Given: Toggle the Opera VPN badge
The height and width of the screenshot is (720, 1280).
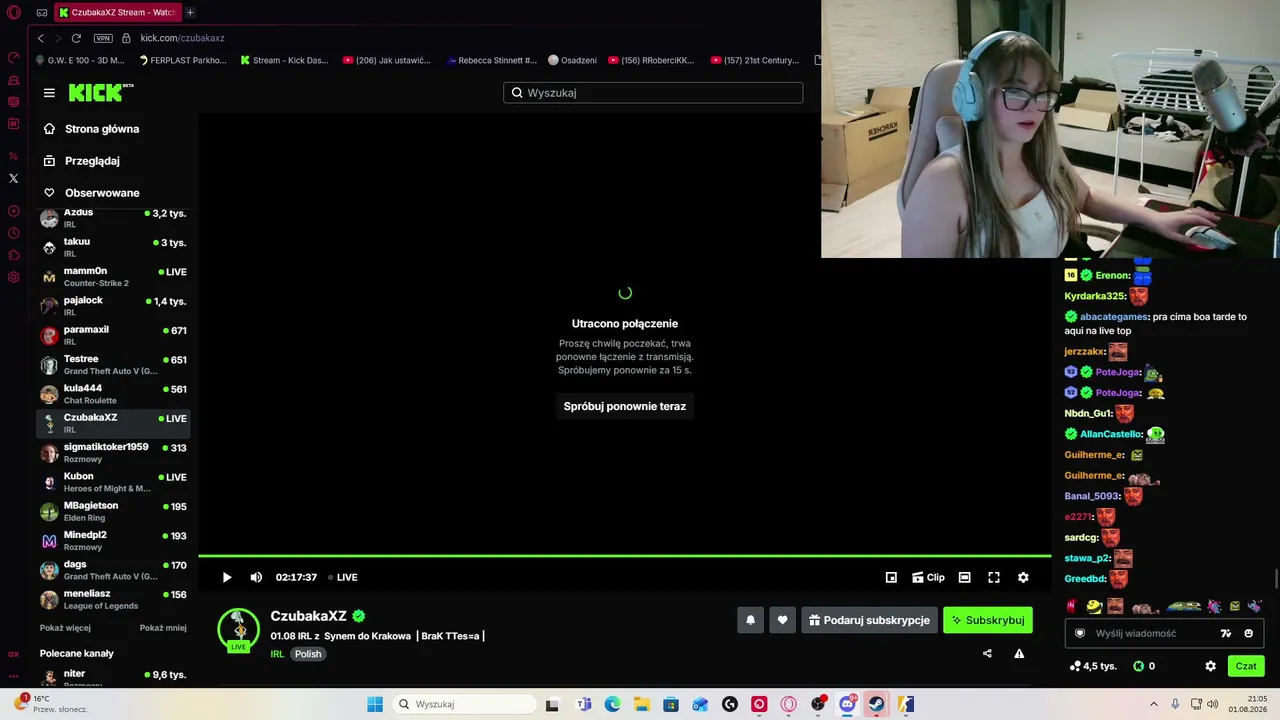Looking at the screenshot, I should (103, 38).
